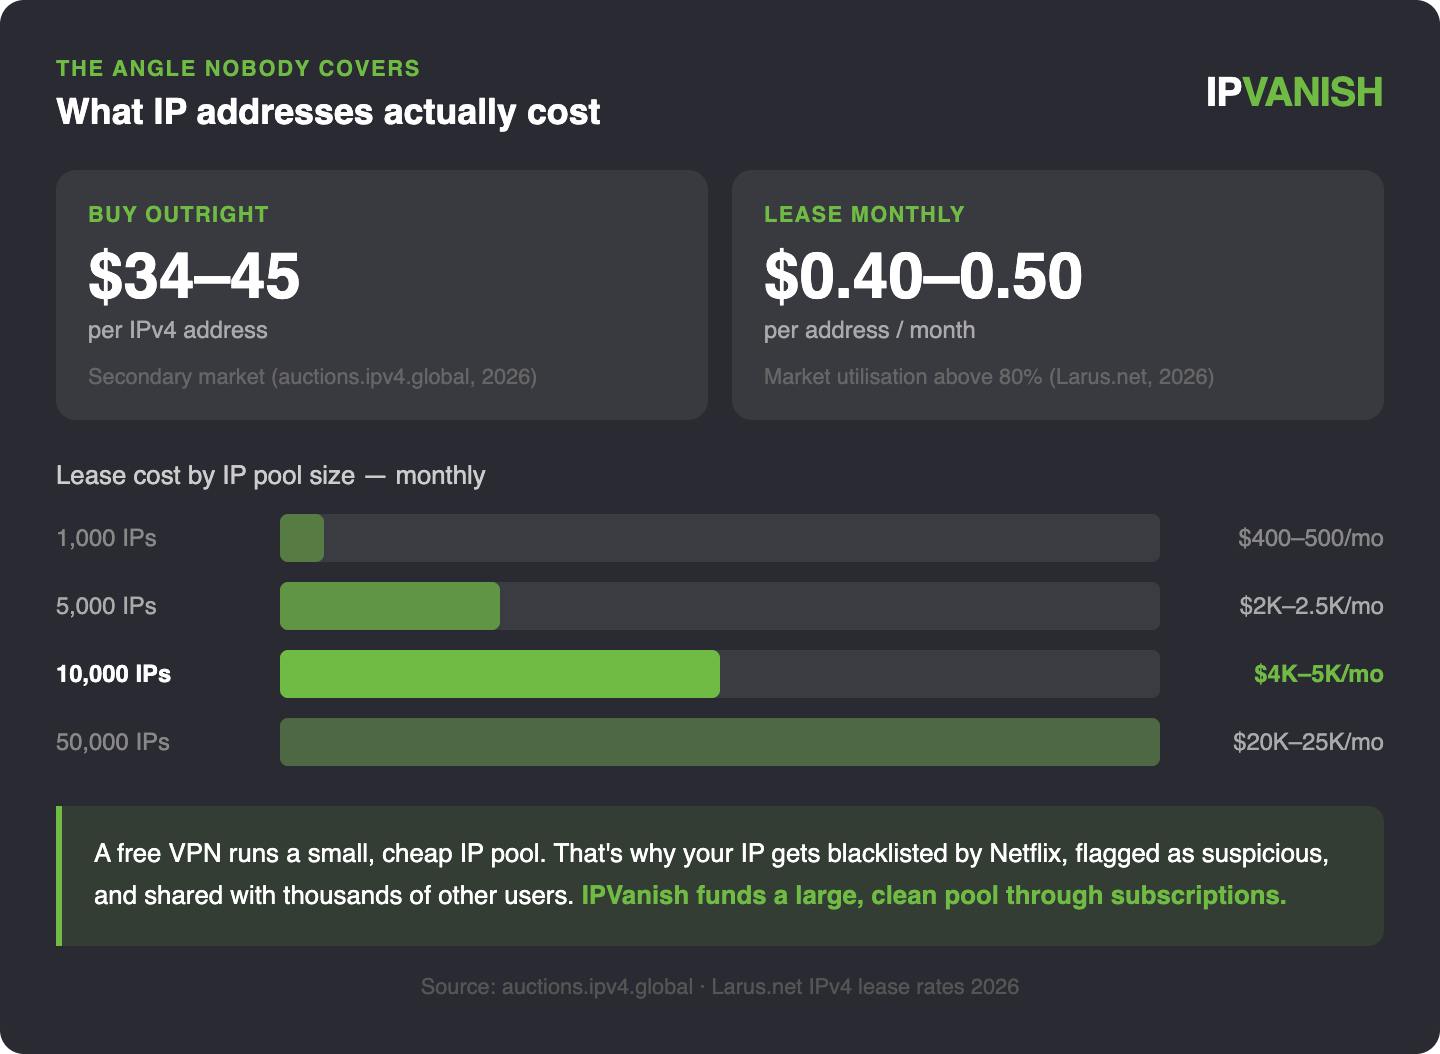The width and height of the screenshot is (1440, 1054).
Task: Click the 5,000 IPs green bar fill
Action: pos(389,606)
